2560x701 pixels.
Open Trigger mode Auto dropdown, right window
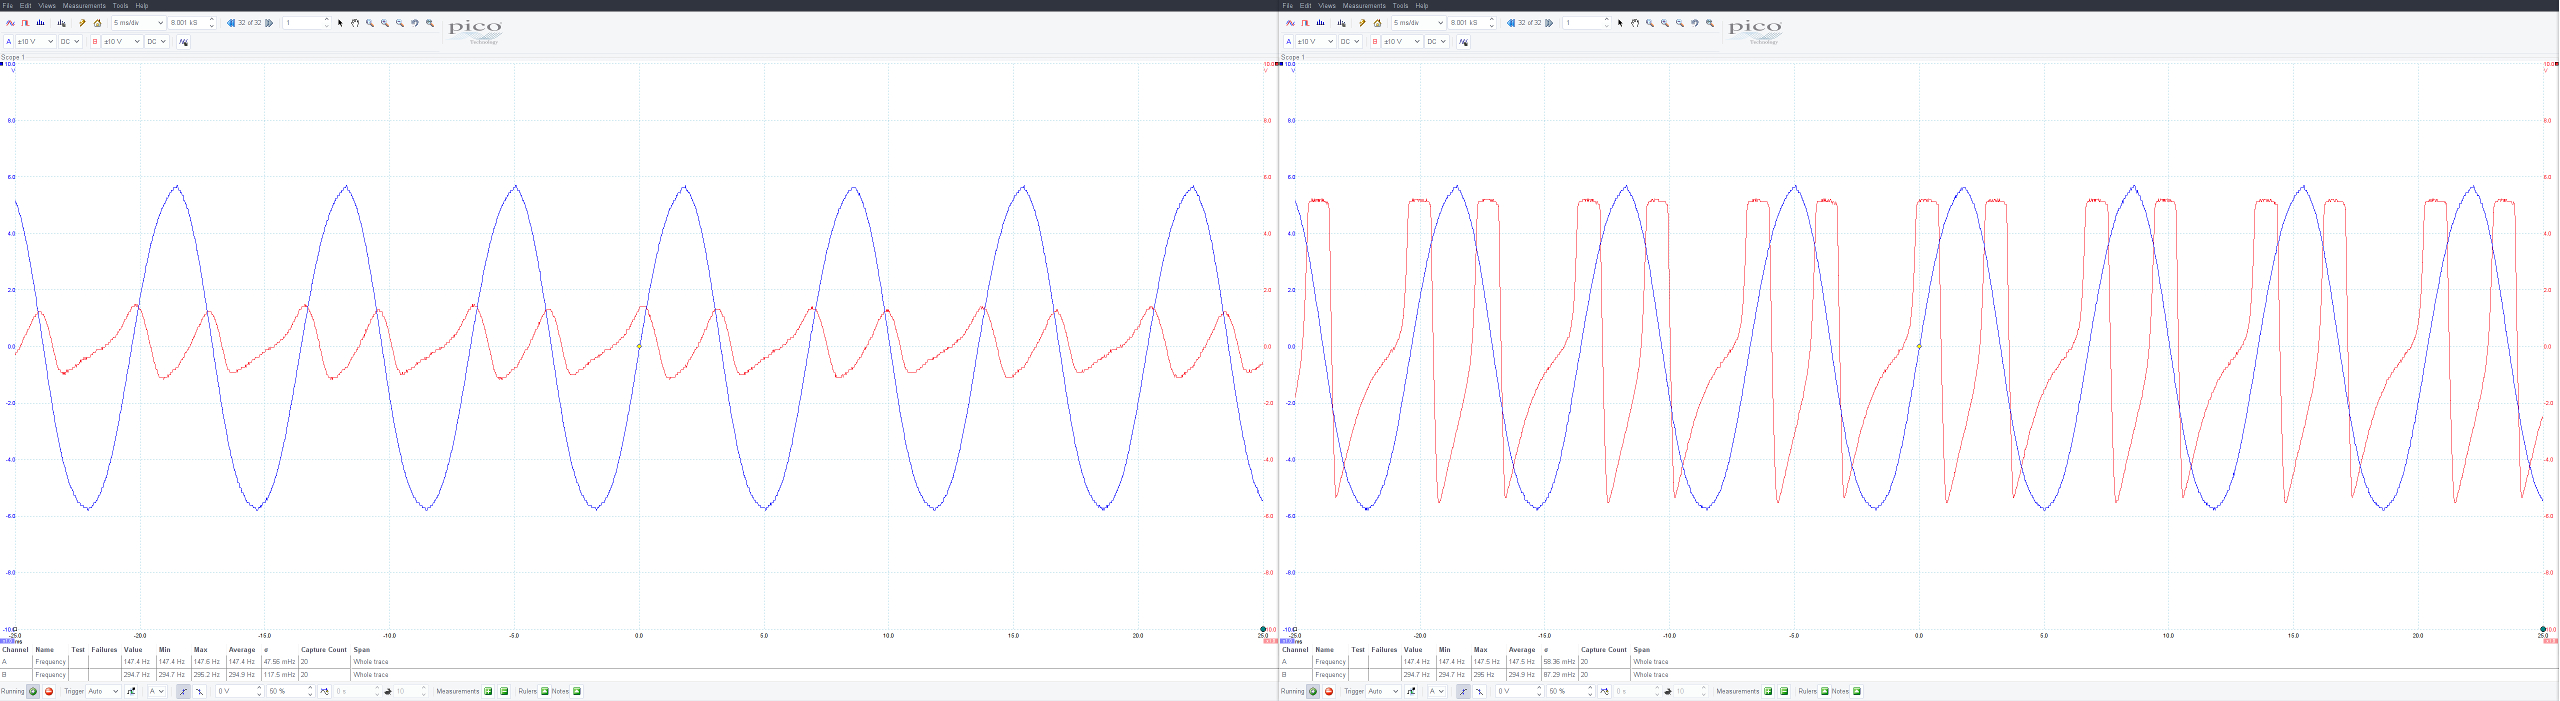pos(1383,691)
